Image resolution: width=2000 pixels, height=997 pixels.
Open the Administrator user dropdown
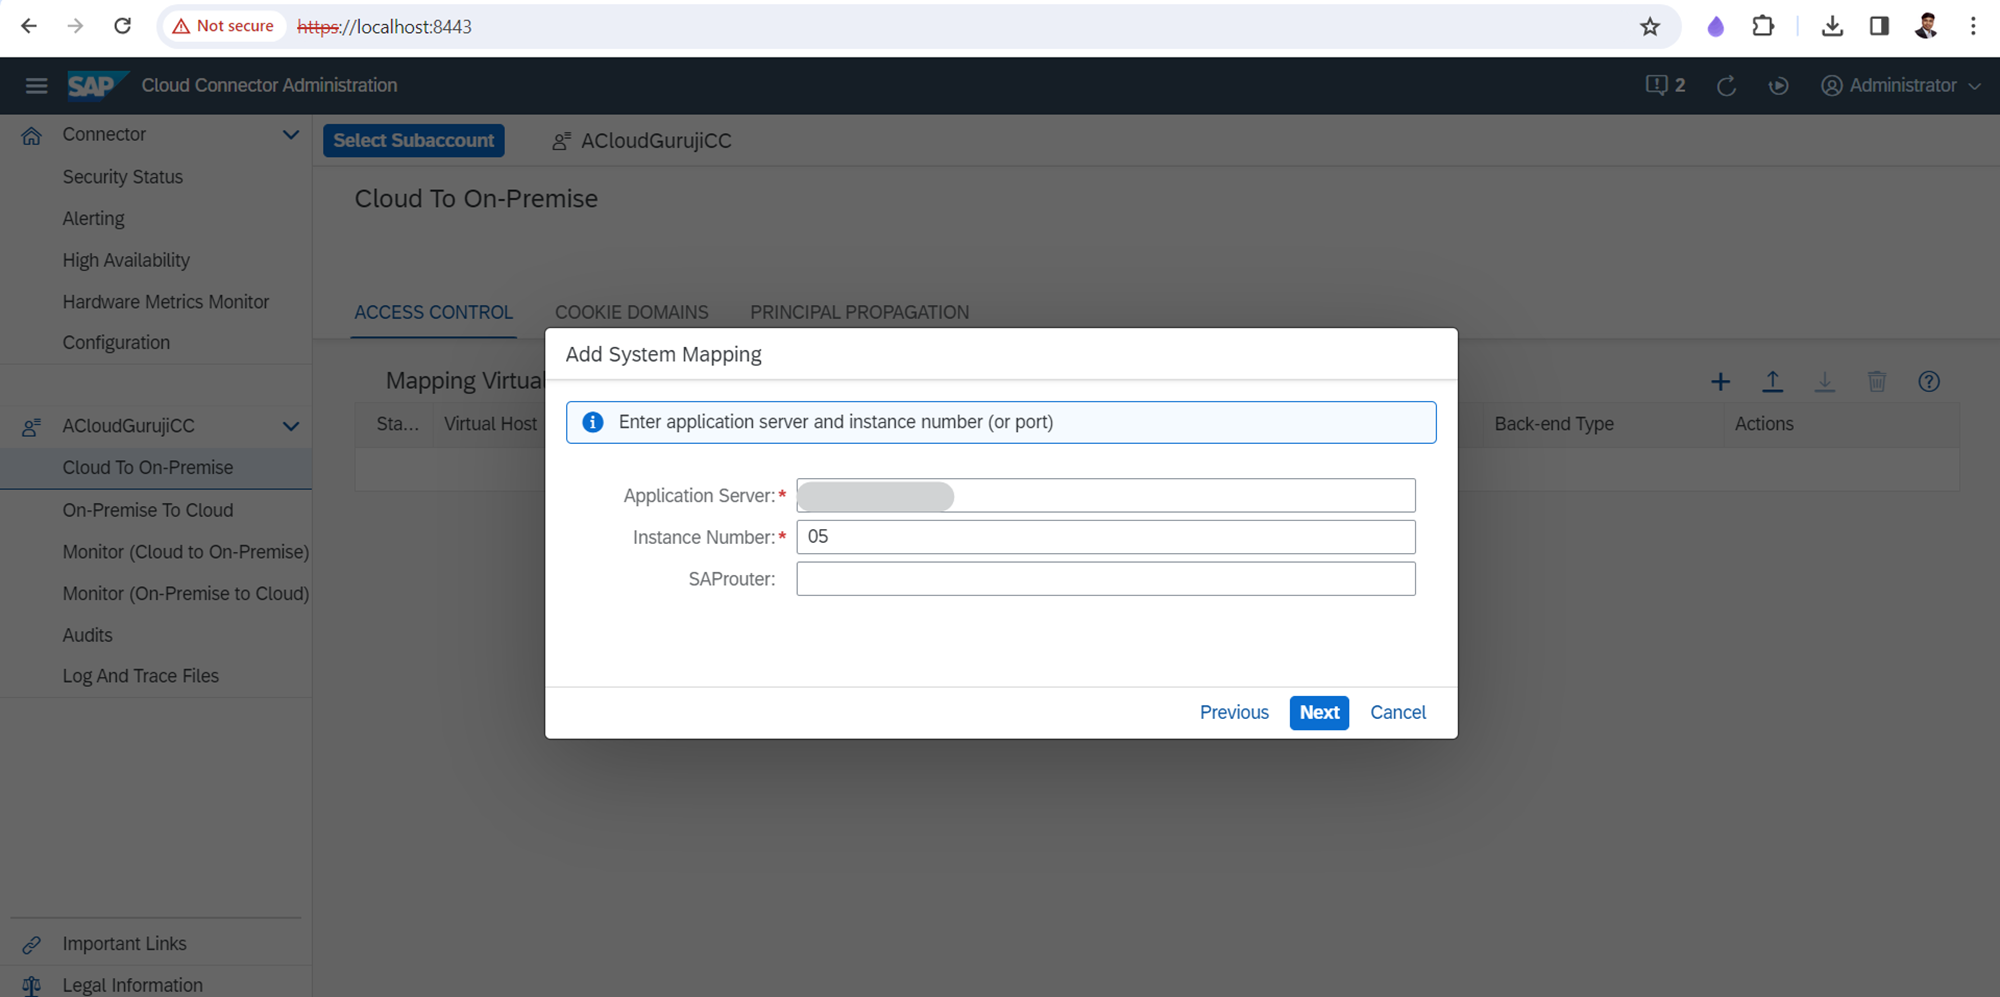pos(1900,86)
